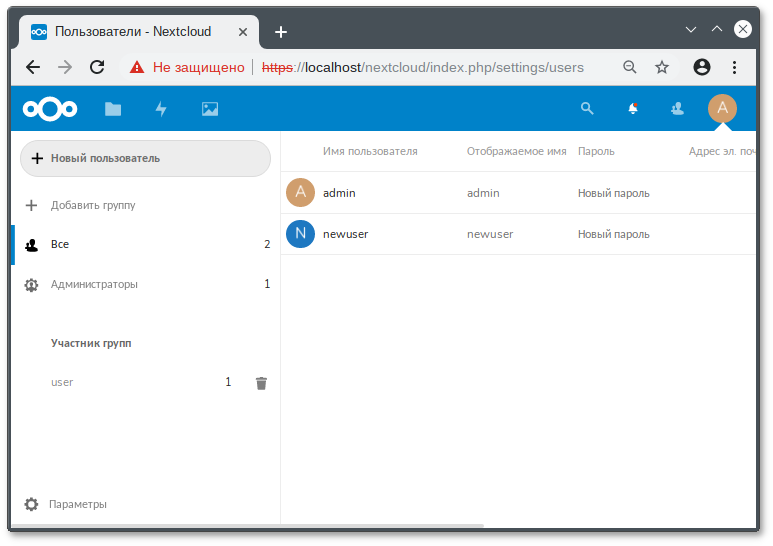
Task: Open a new browser tab
Action: (281, 32)
